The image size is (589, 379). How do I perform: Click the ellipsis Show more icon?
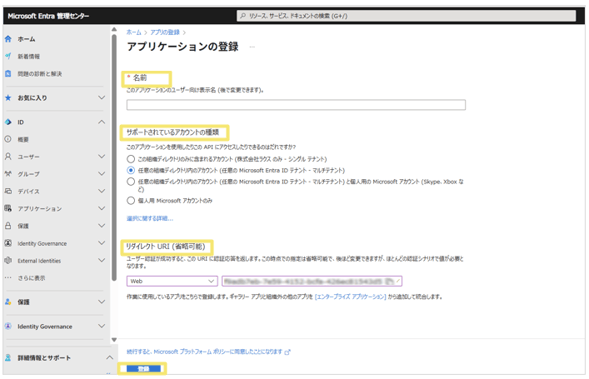pyautogui.click(x=8, y=278)
